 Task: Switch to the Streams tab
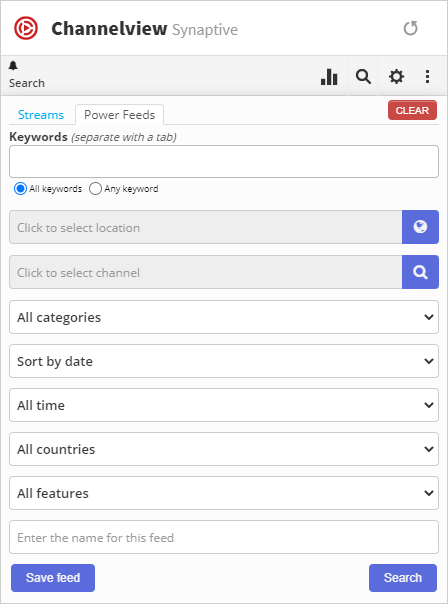tap(41, 115)
